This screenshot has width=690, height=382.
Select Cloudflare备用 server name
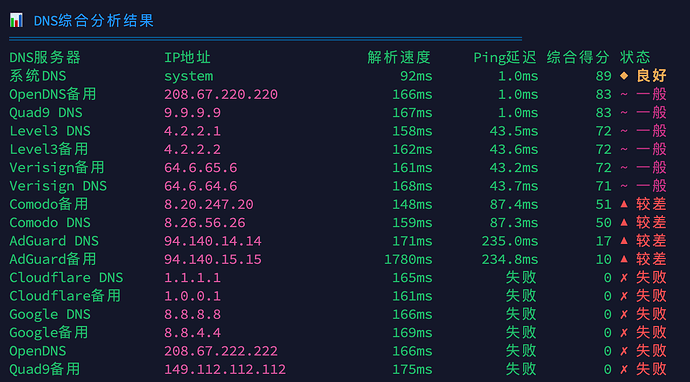65,296
